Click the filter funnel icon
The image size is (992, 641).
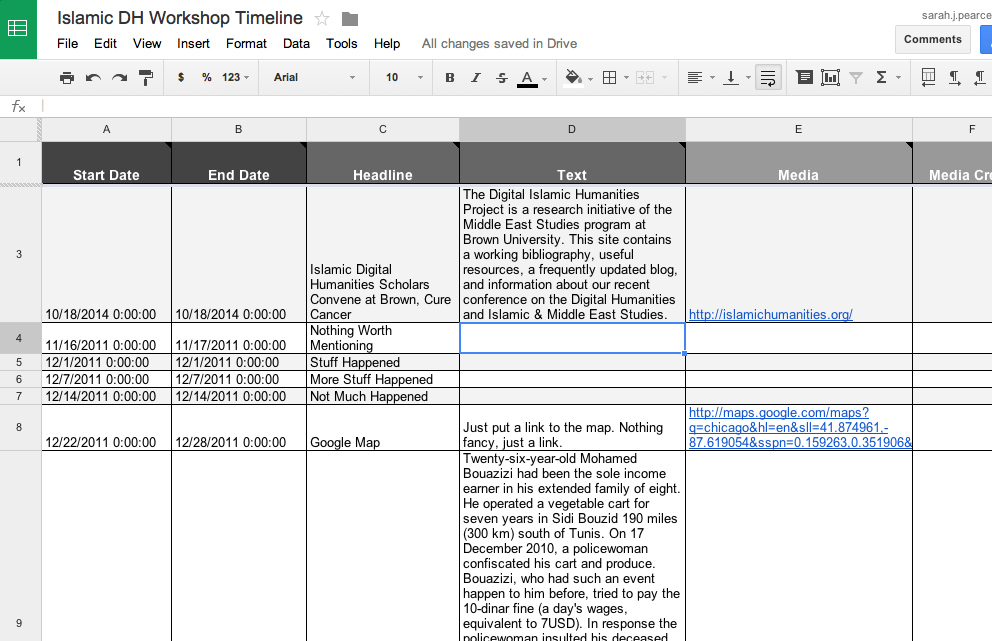[x=856, y=77]
